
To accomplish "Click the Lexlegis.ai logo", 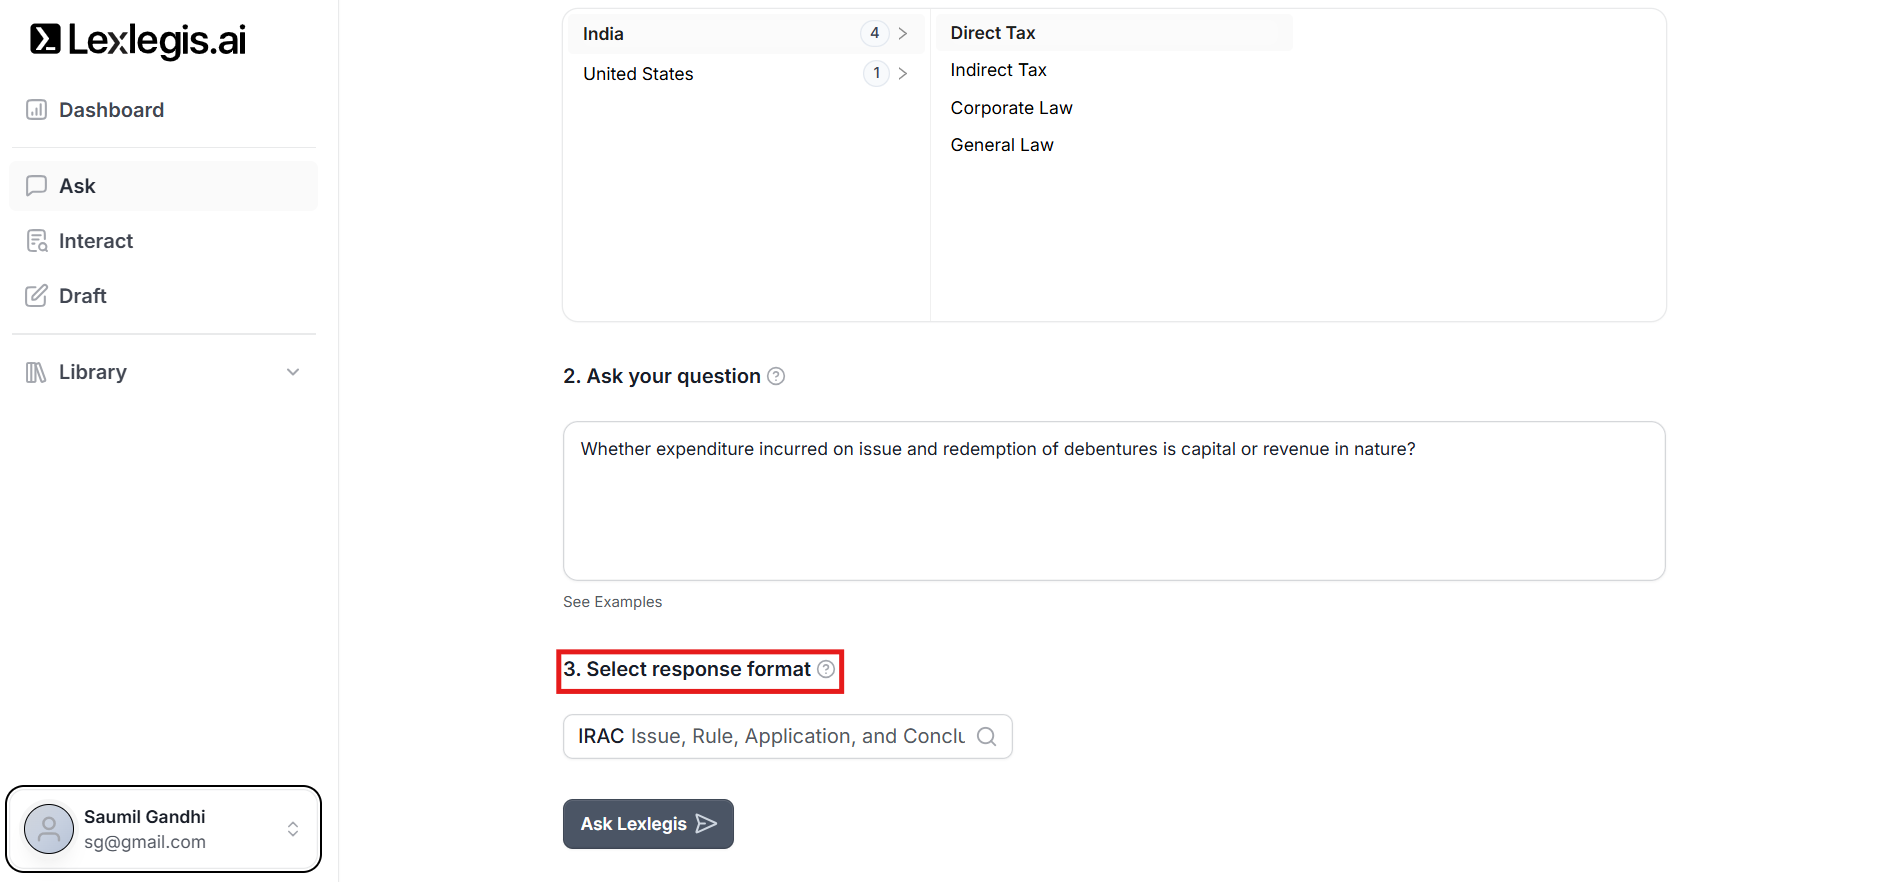I will point(138,40).
